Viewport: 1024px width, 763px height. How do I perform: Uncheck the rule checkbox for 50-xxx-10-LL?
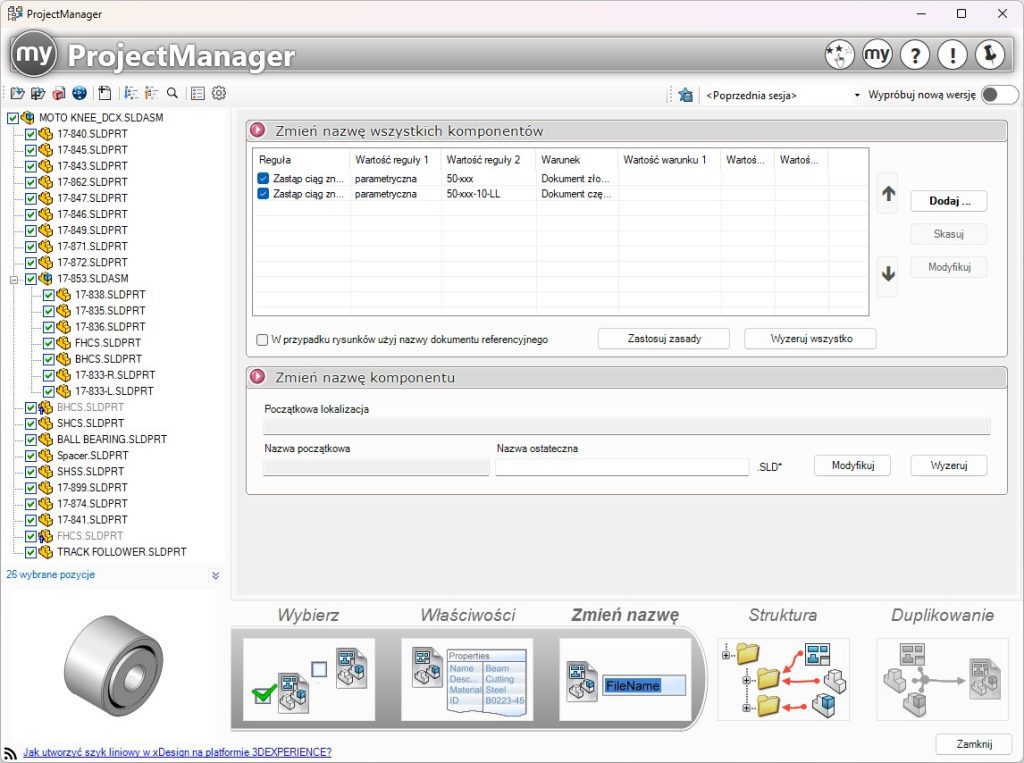pyautogui.click(x=263, y=194)
